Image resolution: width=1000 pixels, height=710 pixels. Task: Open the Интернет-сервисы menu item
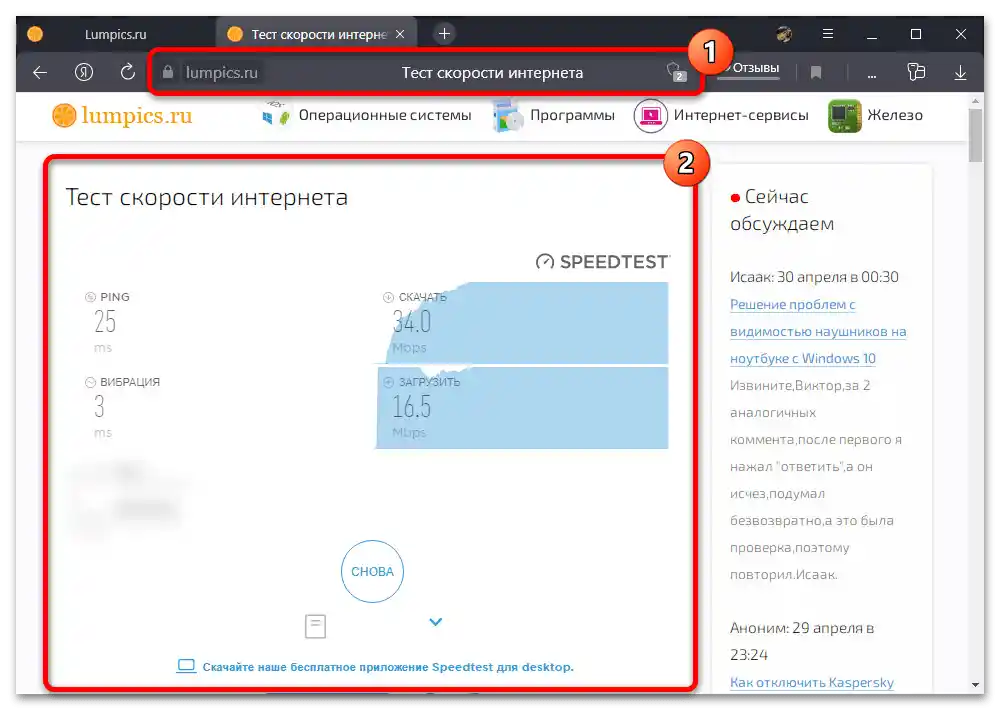click(740, 115)
